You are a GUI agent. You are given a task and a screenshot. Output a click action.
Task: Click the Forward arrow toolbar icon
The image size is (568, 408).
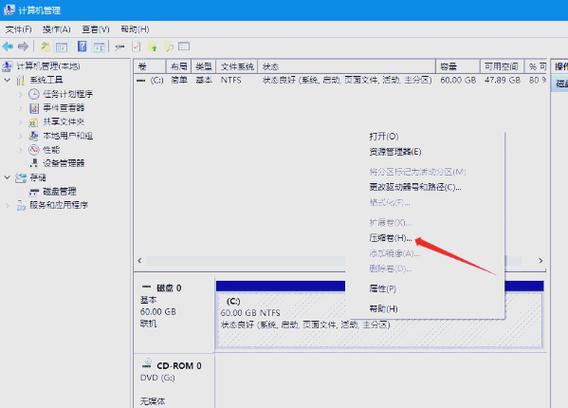pyautogui.click(x=23, y=47)
